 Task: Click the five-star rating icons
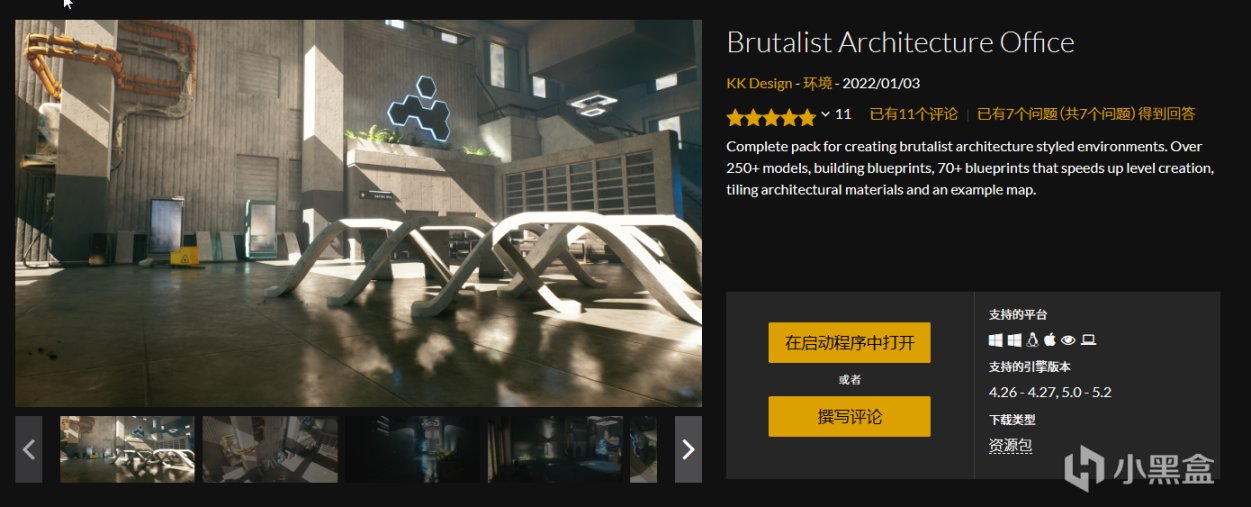[x=771, y=117]
